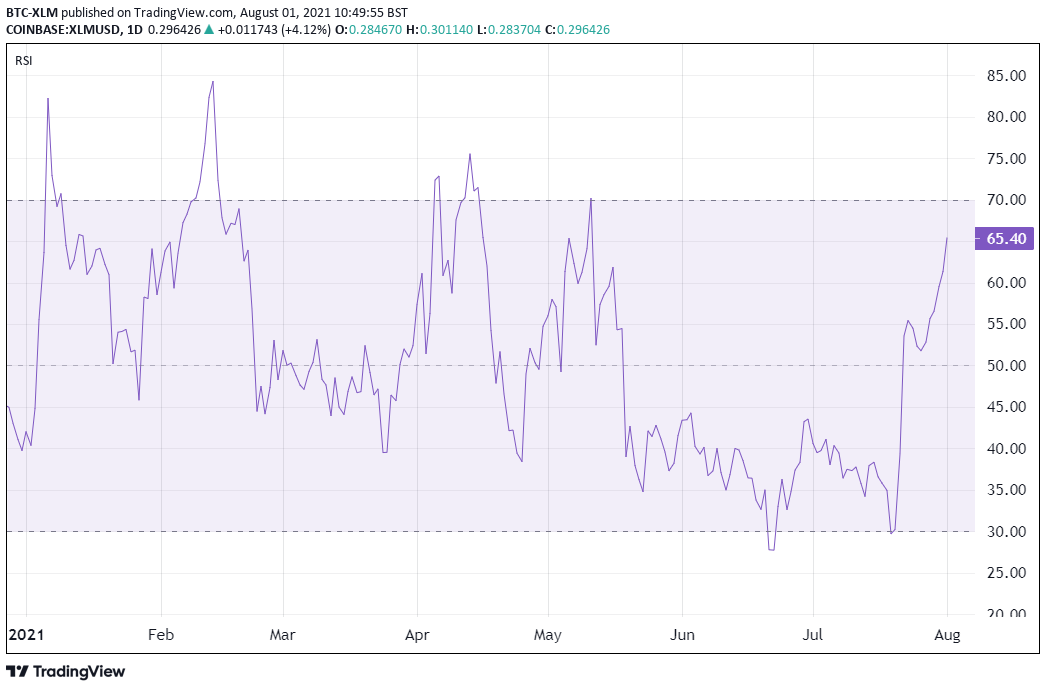The width and height of the screenshot is (1046, 690).
Task: Click the May label on time axis
Action: click(x=548, y=635)
